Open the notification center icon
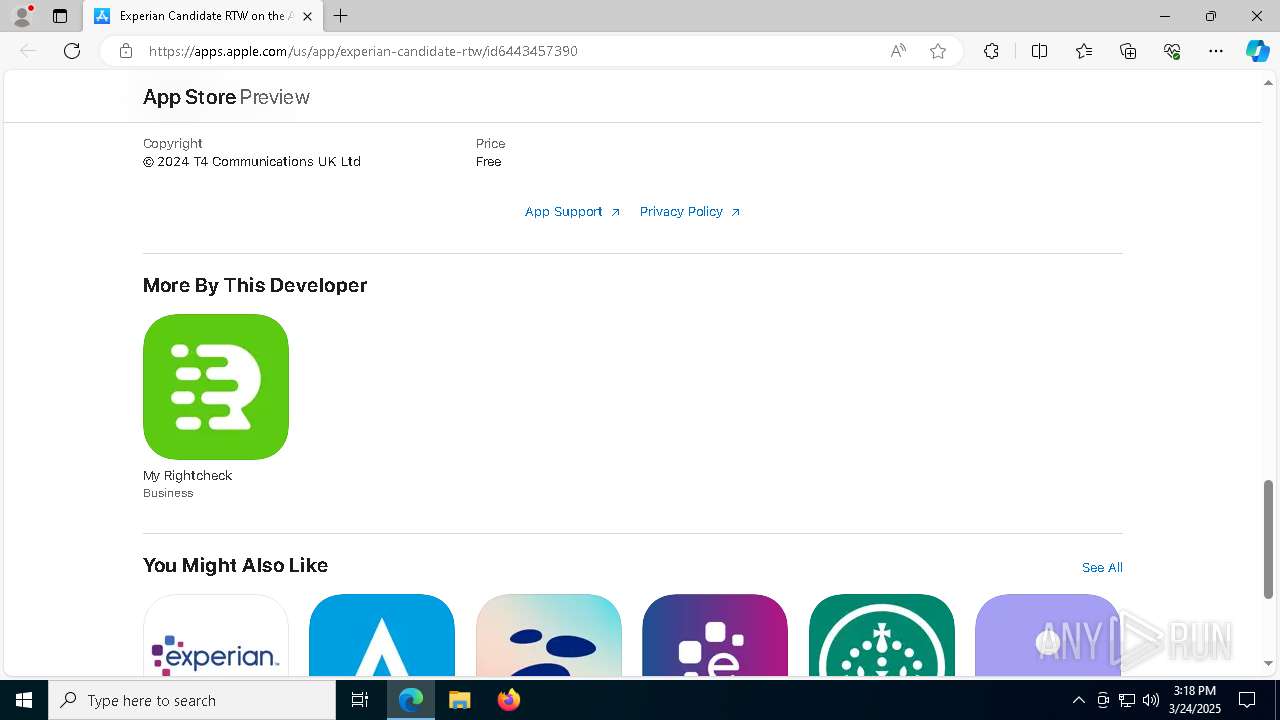The image size is (1280, 720). coord(1247,700)
